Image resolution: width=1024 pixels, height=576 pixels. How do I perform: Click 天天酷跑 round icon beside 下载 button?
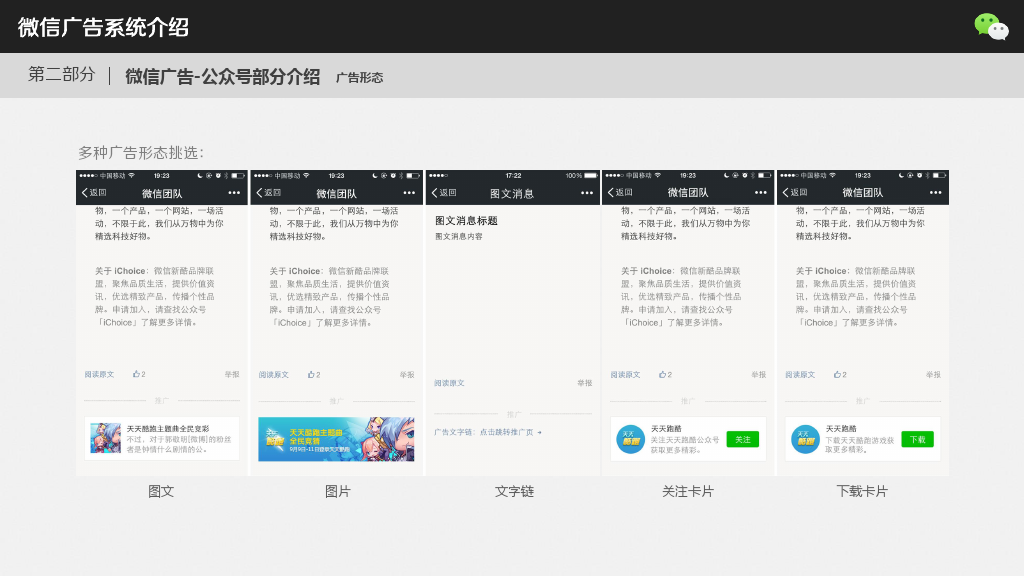pos(805,439)
